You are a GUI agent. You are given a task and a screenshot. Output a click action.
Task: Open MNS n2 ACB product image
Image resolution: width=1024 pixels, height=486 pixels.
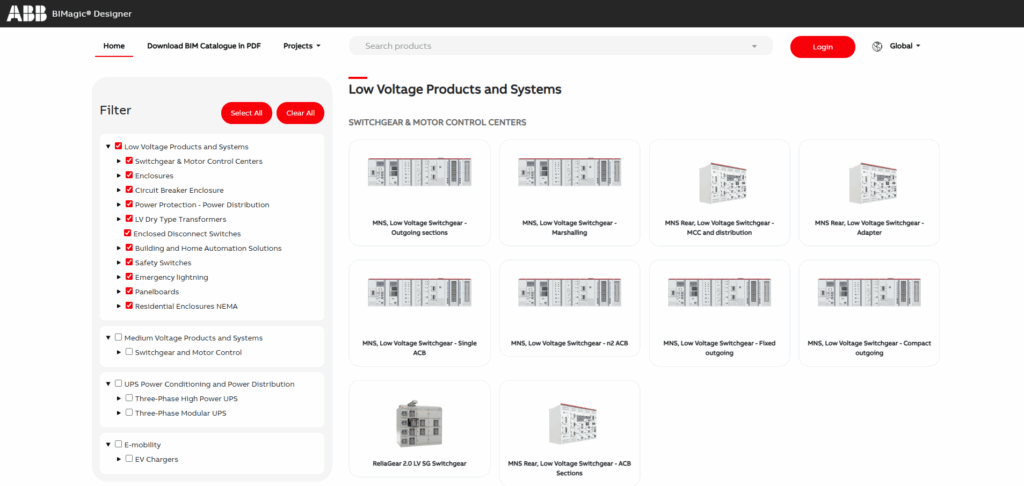pos(569,293)
